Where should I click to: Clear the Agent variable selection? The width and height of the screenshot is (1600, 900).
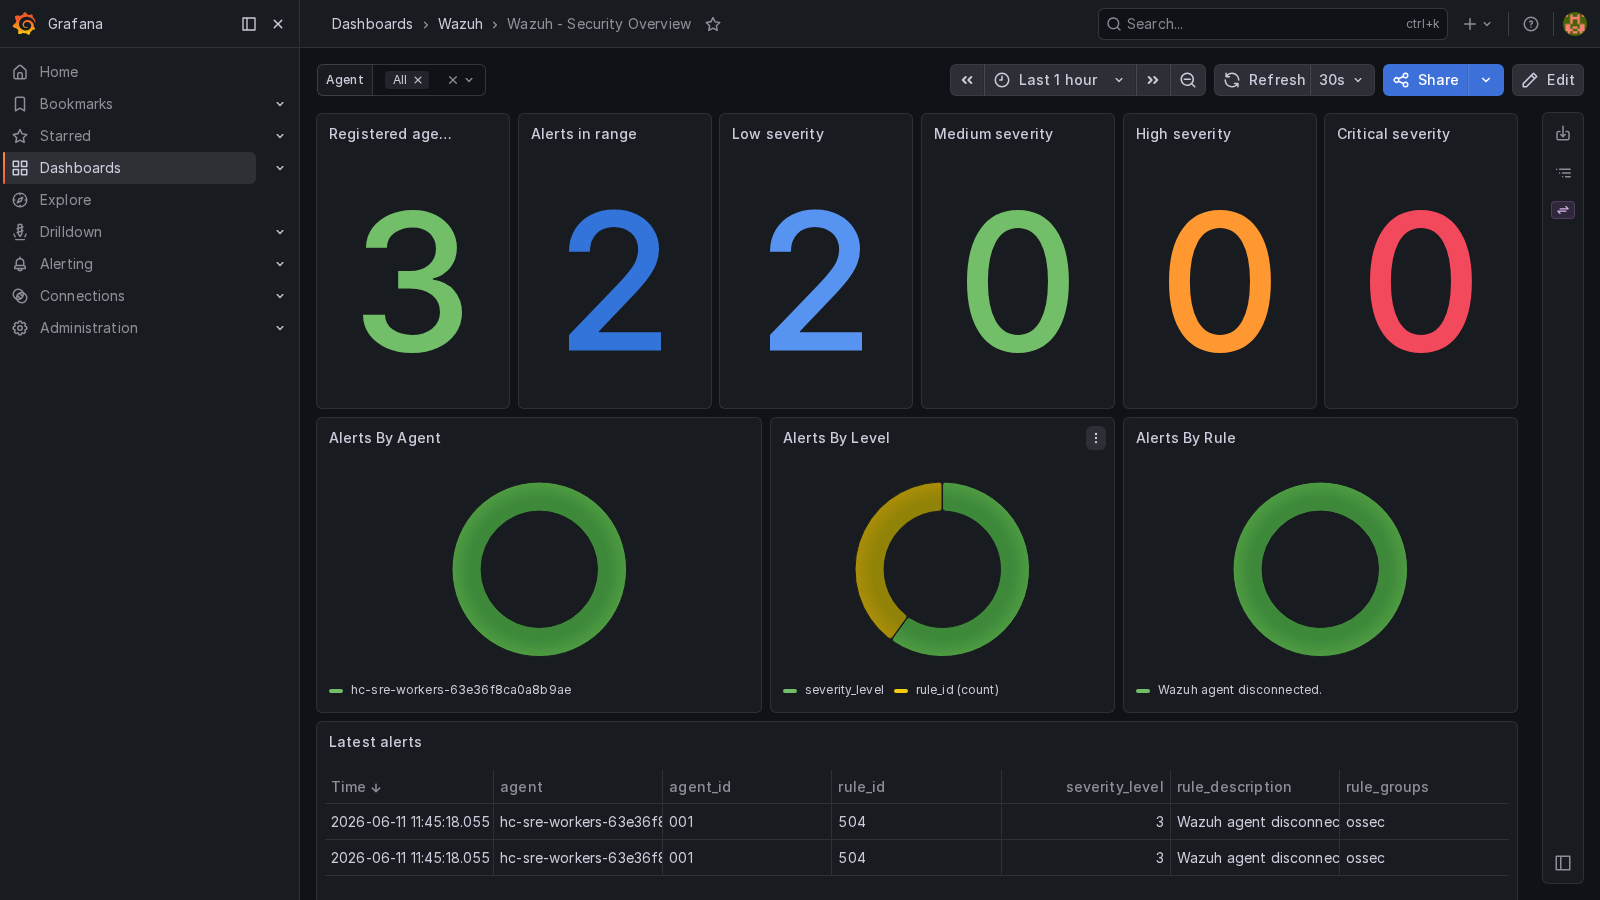click(453, 80)
